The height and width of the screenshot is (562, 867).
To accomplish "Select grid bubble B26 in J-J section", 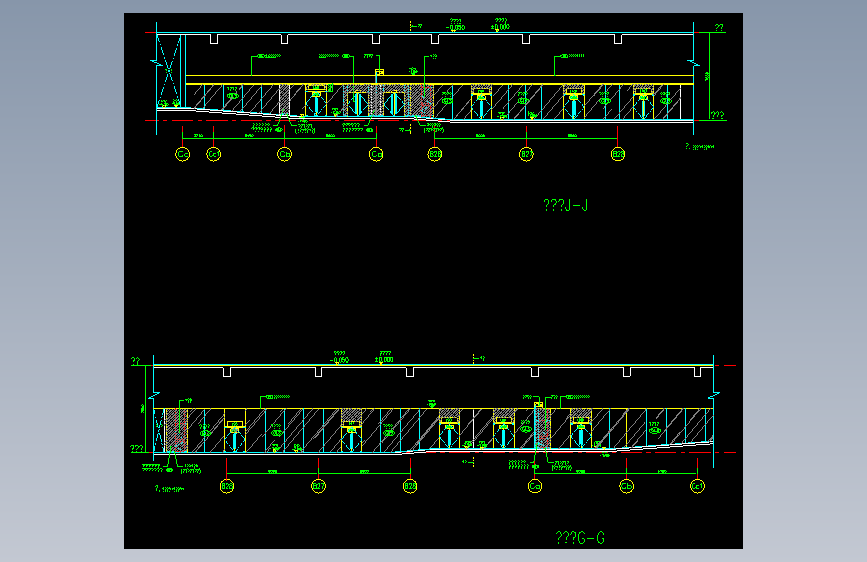I will [x=618, y=154].
